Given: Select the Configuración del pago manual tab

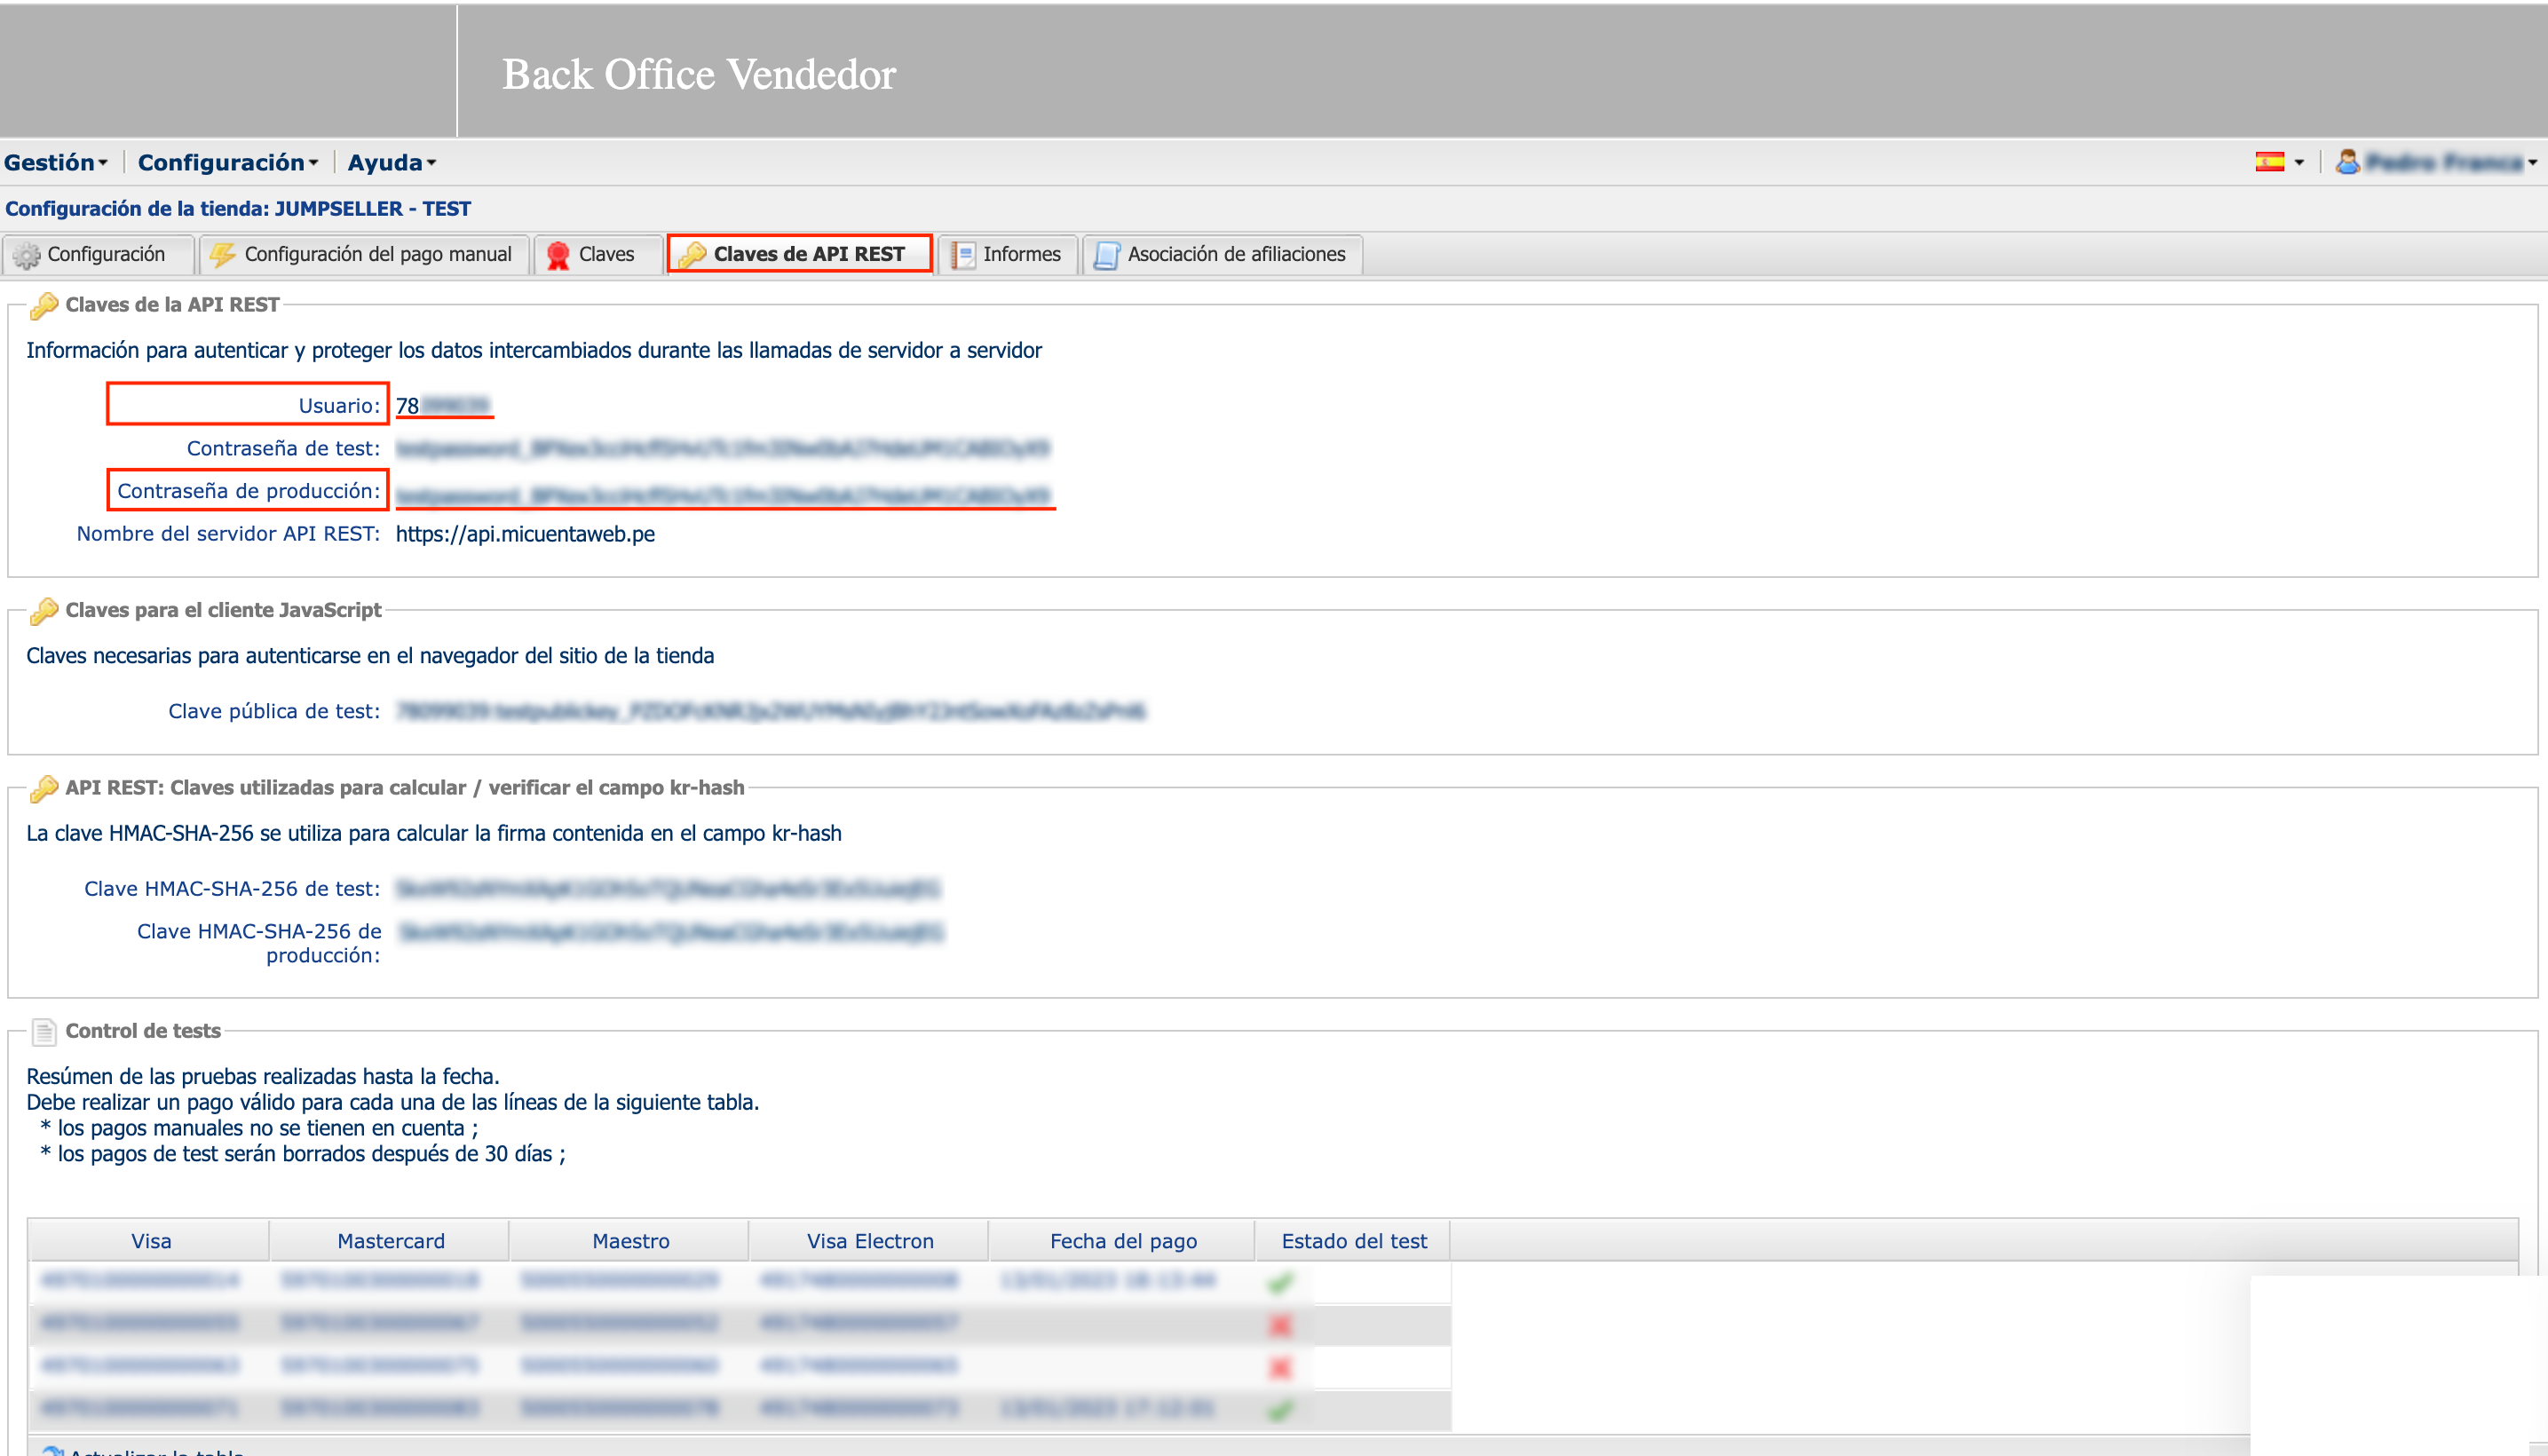Looking at the screenshot, I should [x=377, y=254].
